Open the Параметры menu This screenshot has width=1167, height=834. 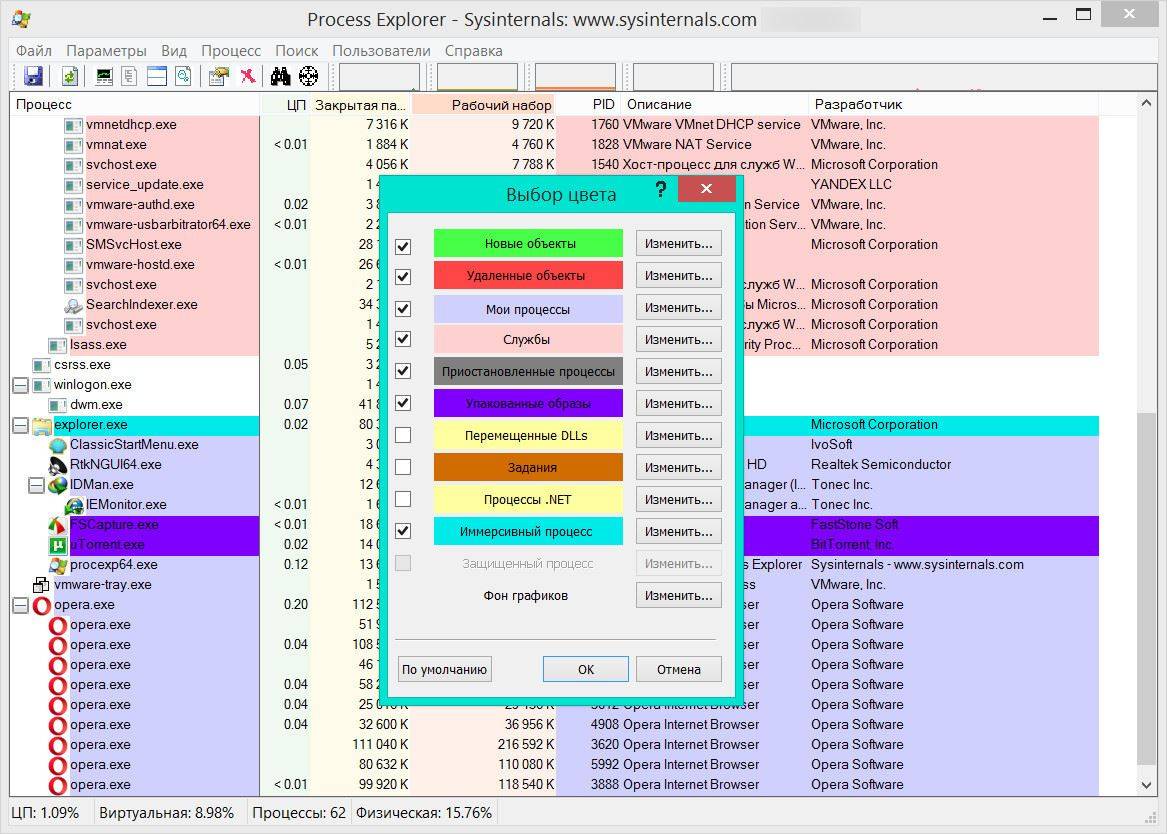pyautogui.click(x=106, y=51)
